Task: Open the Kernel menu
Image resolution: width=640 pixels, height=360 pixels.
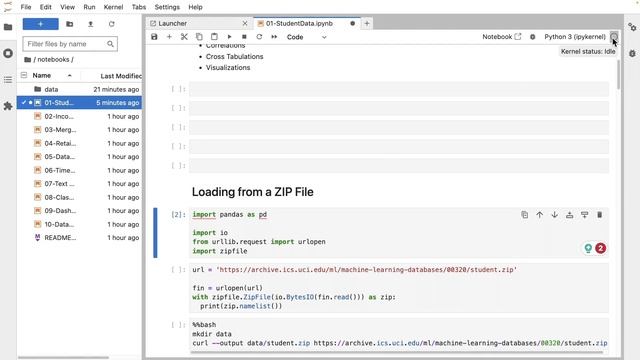Action: pyautogui.click(x=113, y=7)
